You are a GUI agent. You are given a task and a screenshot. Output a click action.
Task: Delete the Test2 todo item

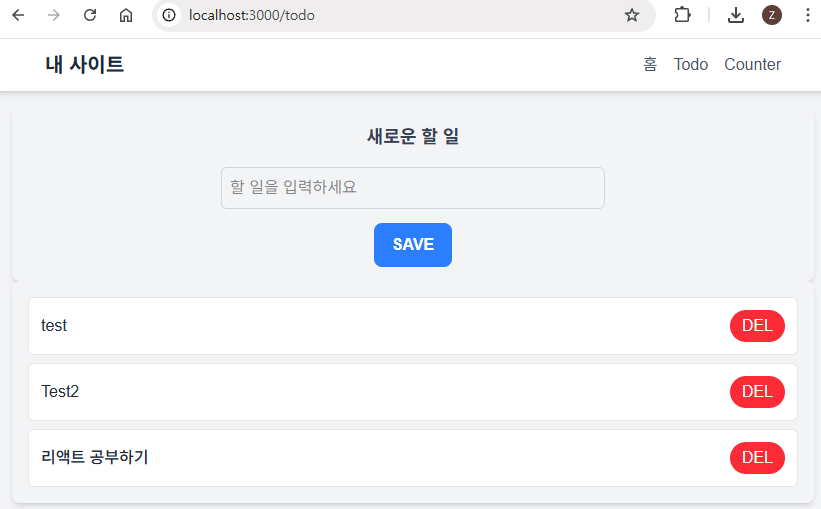[757, 392]
